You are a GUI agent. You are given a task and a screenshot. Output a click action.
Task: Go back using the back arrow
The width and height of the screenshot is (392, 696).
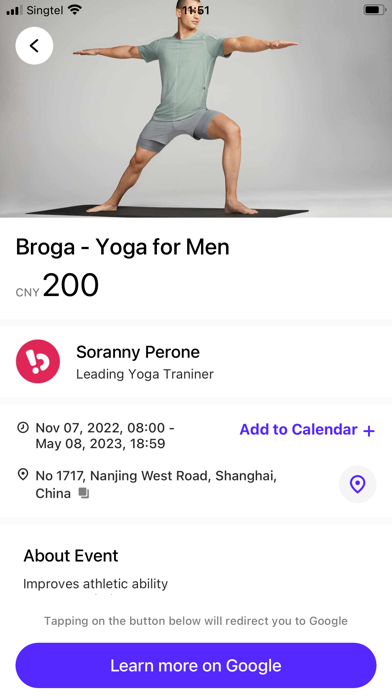click(x=34, y=45)
